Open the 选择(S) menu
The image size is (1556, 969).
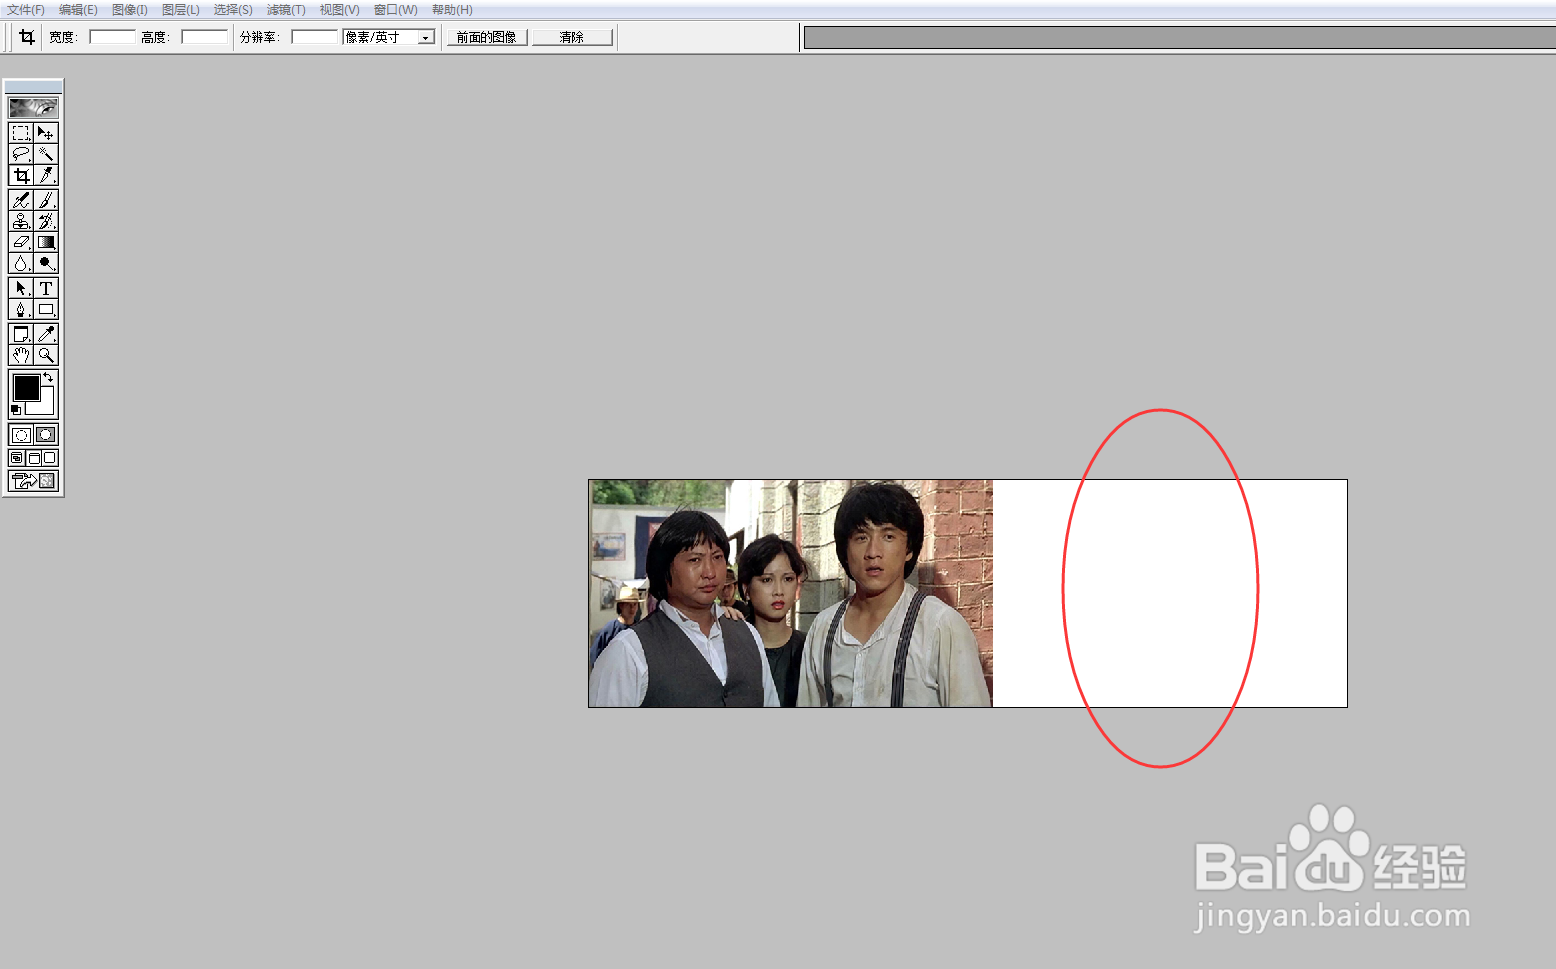click(233, 10)
